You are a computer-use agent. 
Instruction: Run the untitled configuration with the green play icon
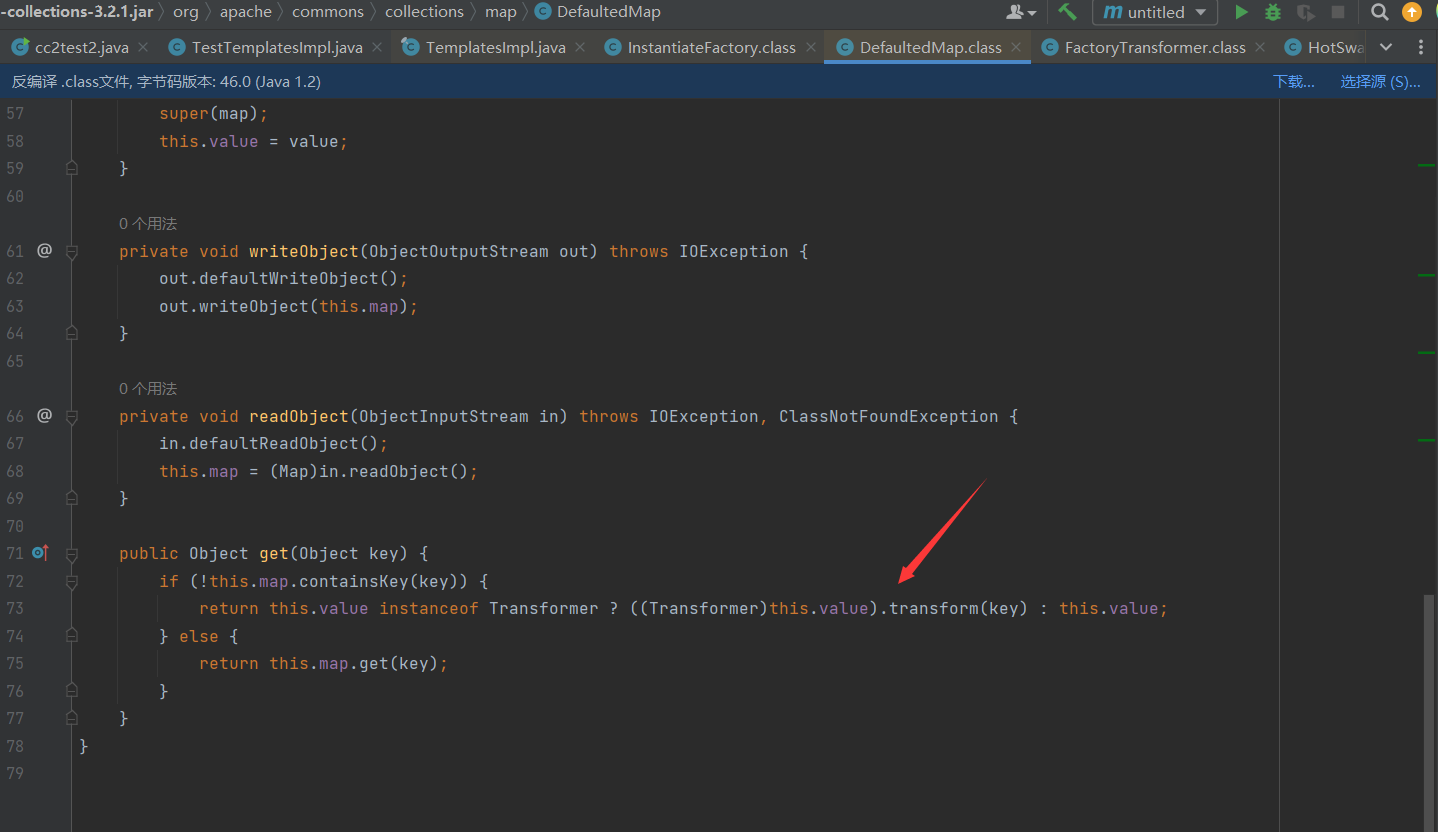1241,12
